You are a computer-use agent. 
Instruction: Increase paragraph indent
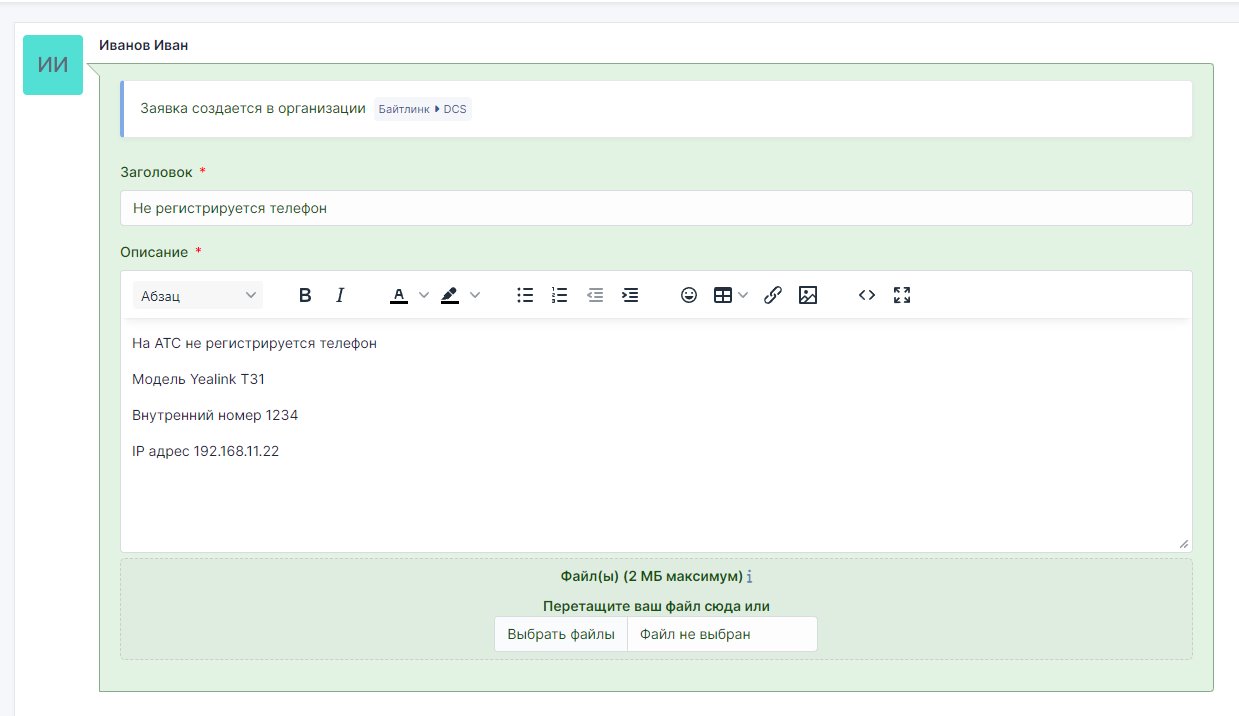[630, 295]
